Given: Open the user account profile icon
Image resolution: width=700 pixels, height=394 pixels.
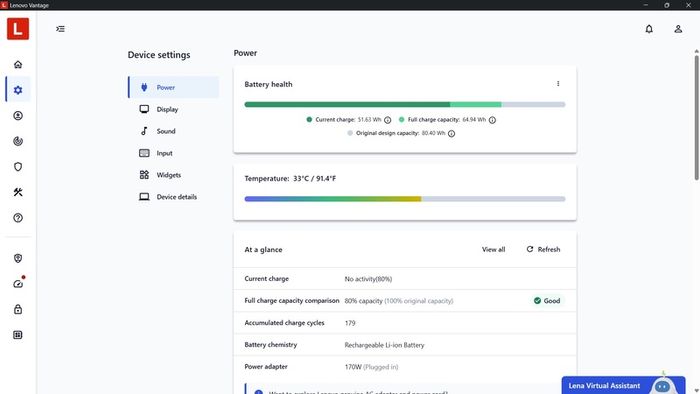Looking at the screenshot, I should tap(678, 29).
